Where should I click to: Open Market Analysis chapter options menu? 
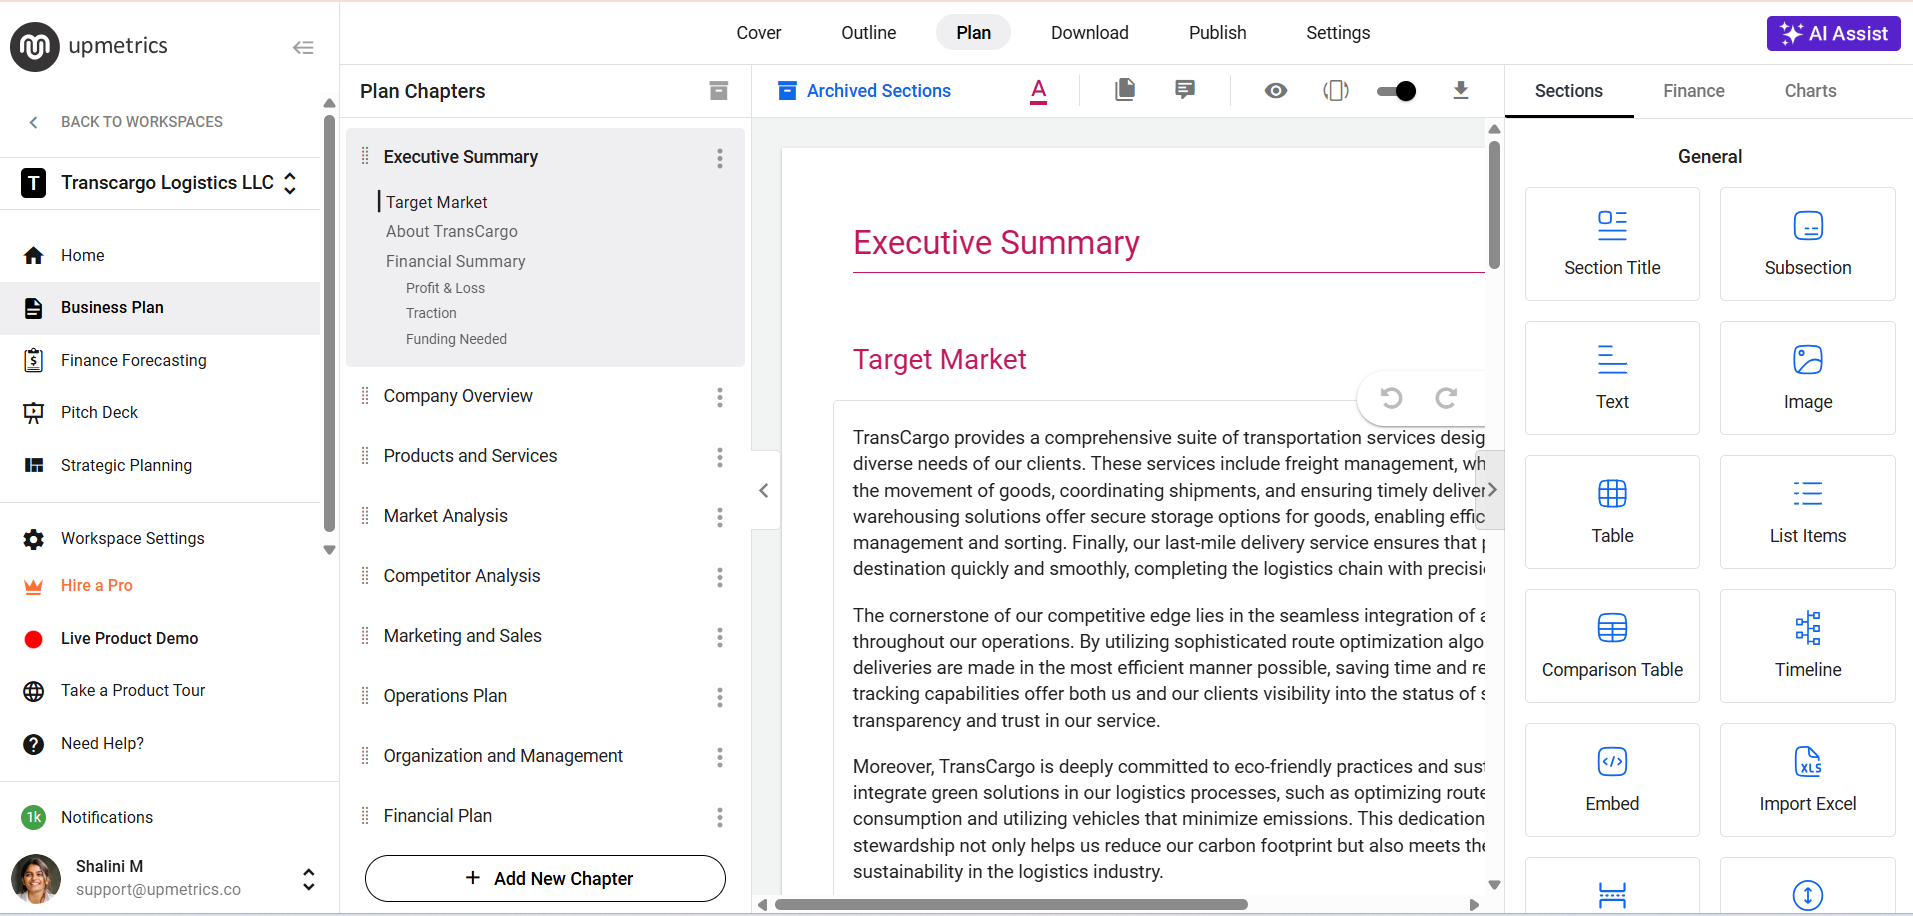coord(719,517)
